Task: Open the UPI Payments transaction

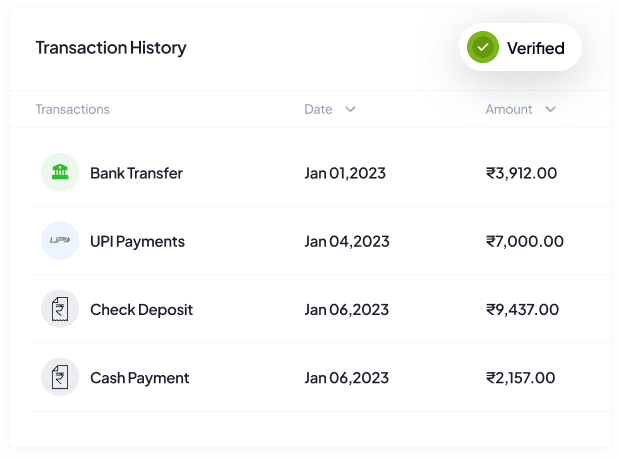Action: pos(137,241)
